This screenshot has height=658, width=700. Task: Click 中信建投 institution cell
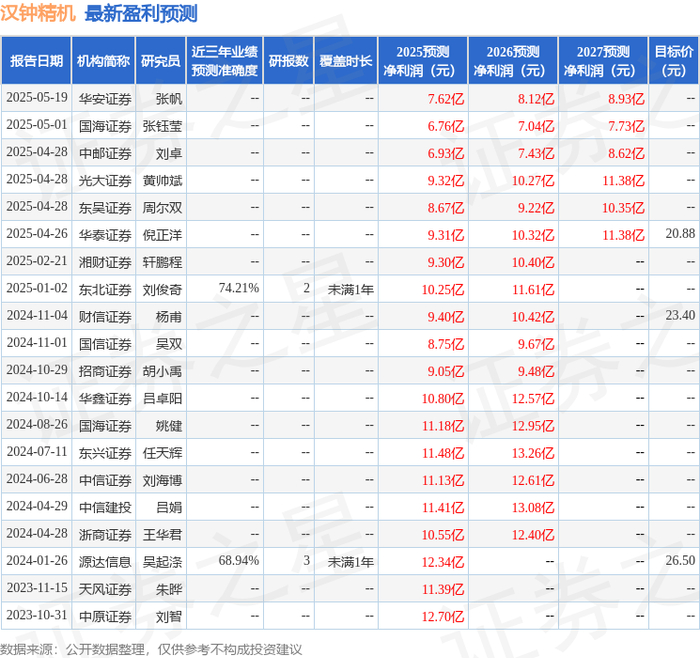[105, 508]
